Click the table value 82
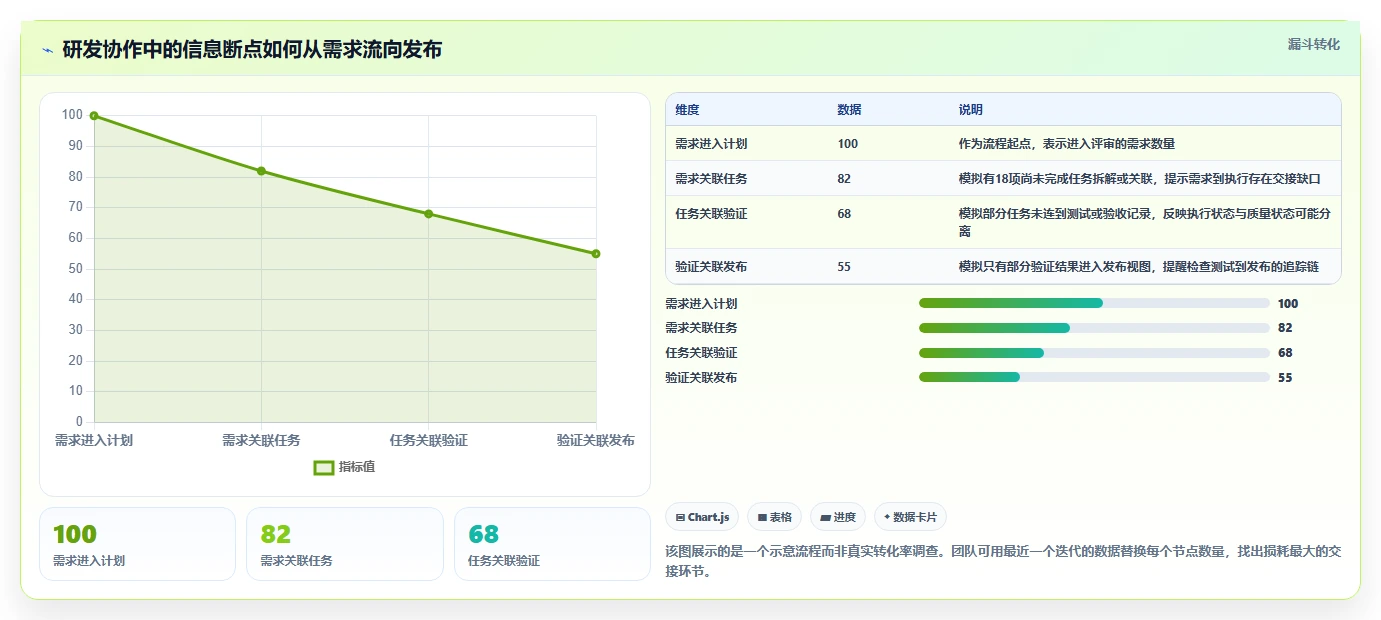Image resolution: width=1381 pixels, height=620 pixels. click(844, 179)
